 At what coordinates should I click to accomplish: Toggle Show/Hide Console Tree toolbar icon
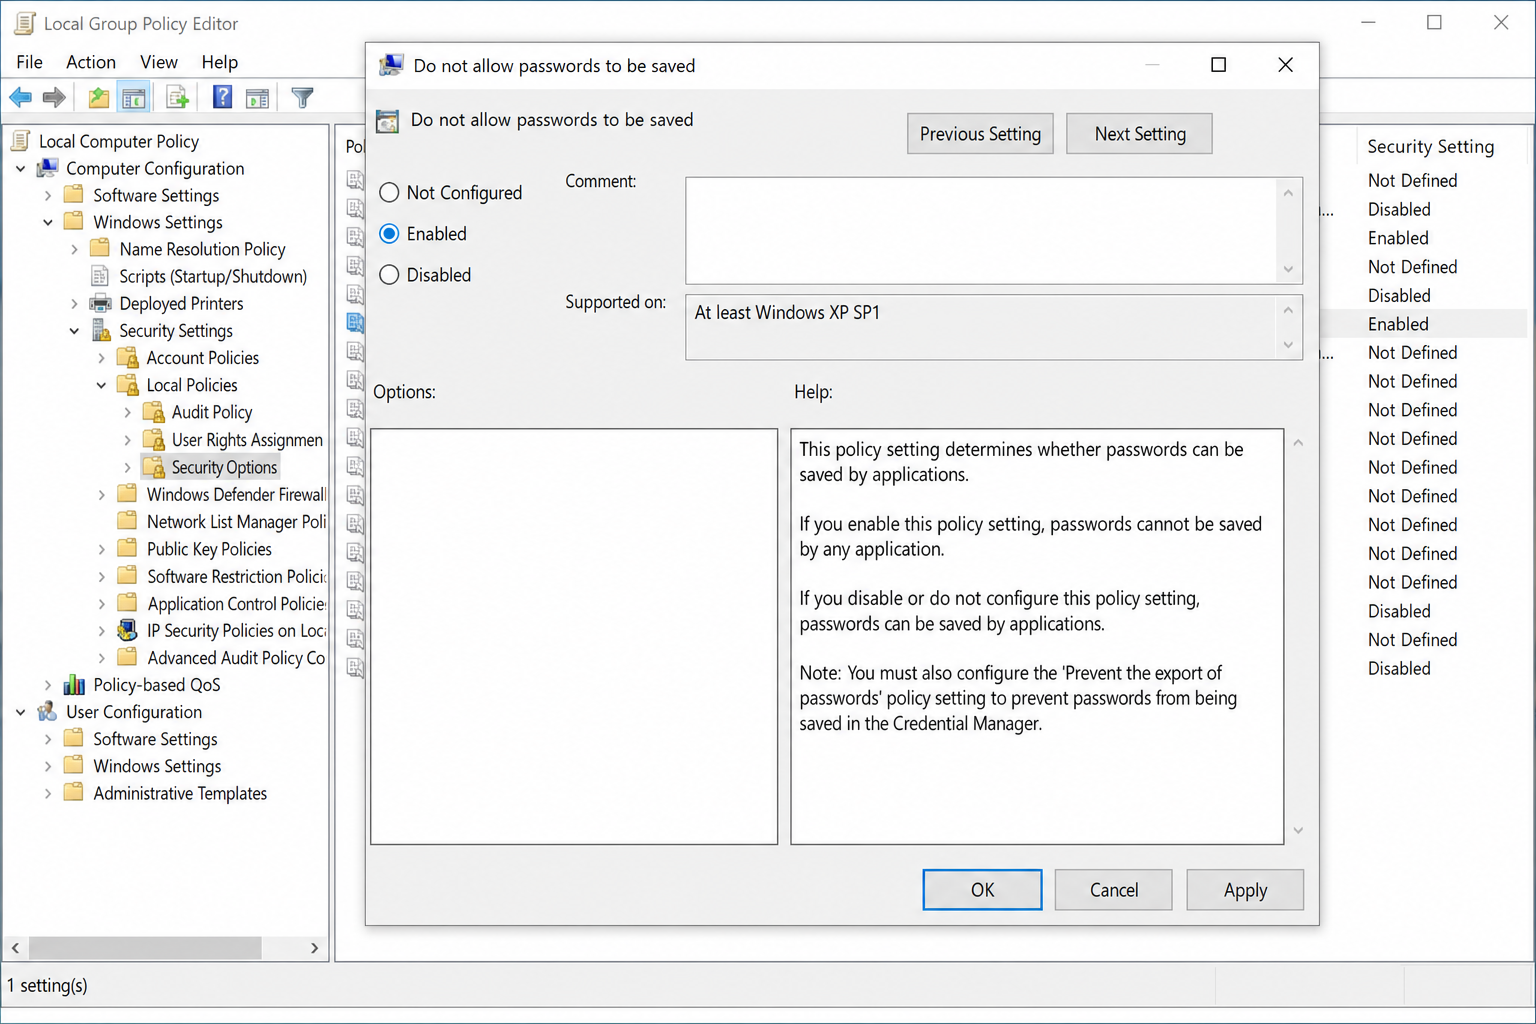tap(133, 97)
